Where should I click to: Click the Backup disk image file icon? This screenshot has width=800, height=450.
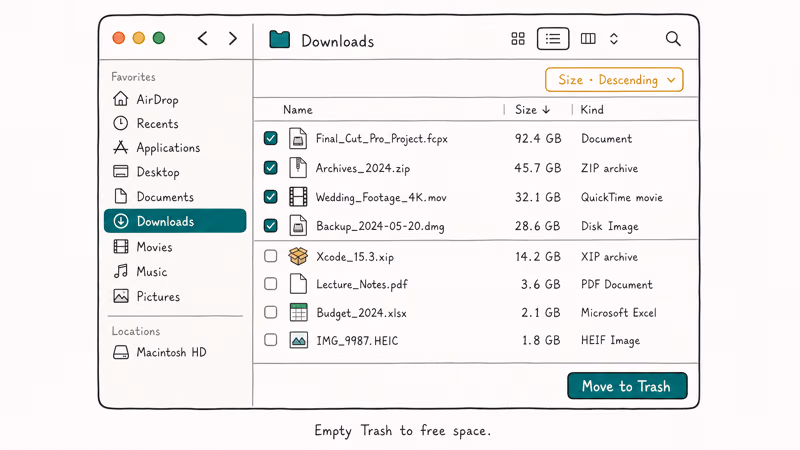[x=298, y=226]
